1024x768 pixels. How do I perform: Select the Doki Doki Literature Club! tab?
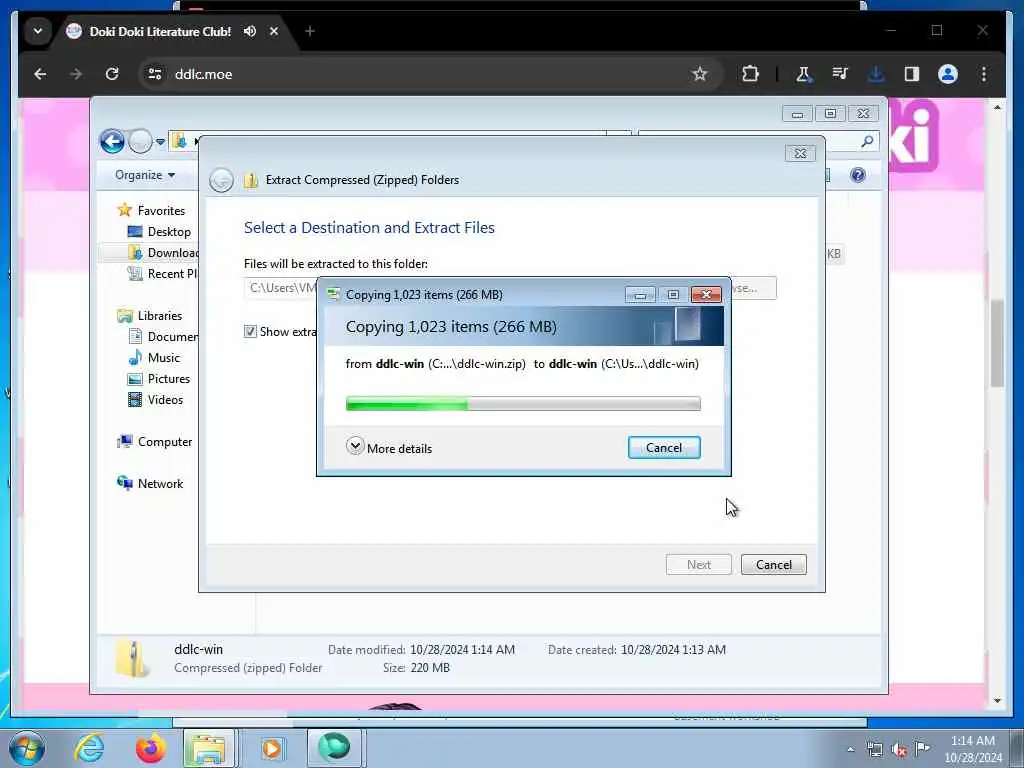160,31
